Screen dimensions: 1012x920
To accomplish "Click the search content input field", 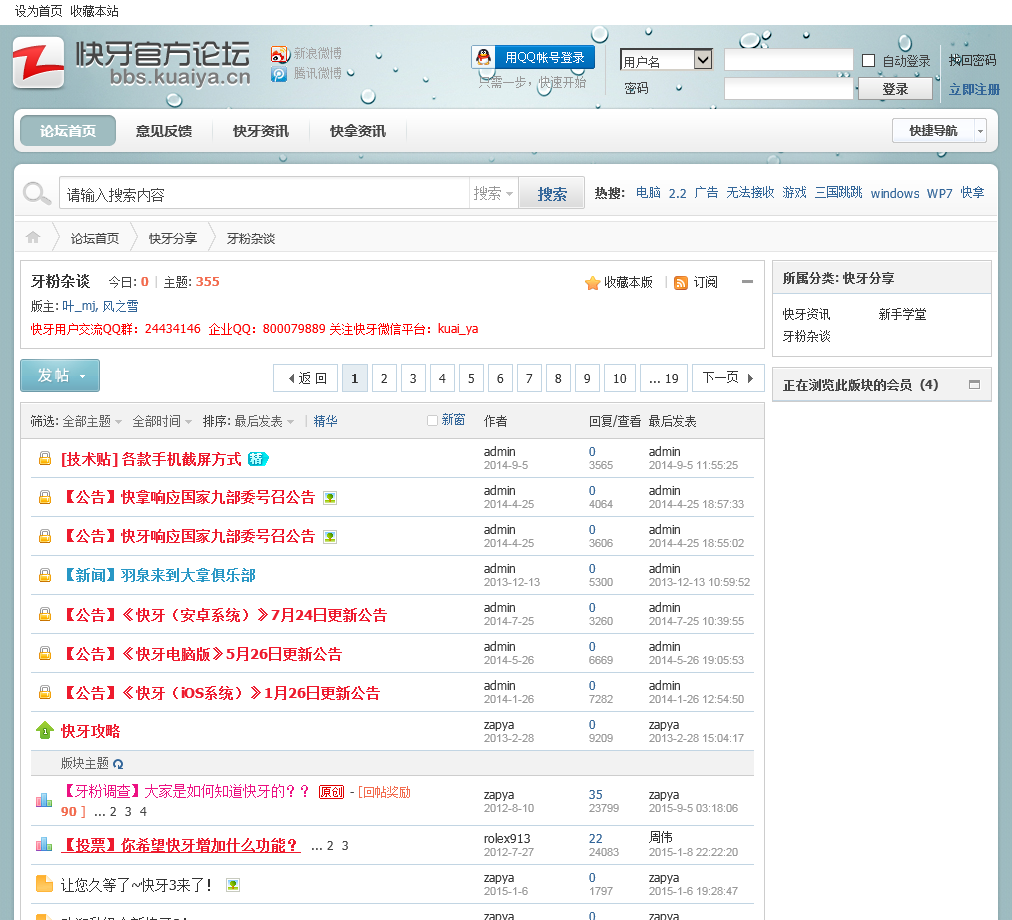I will pyautogui.click(x=264, y=194).
